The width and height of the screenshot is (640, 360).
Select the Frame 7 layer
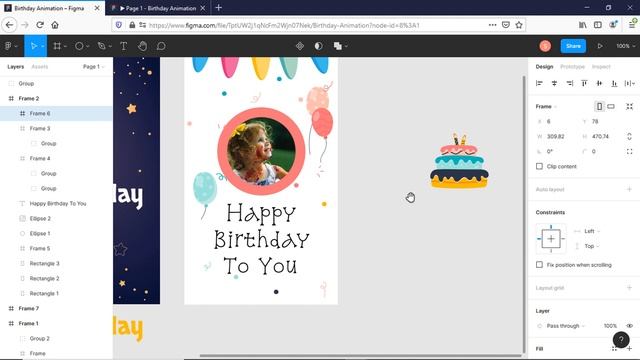click(x=56, y=308)
